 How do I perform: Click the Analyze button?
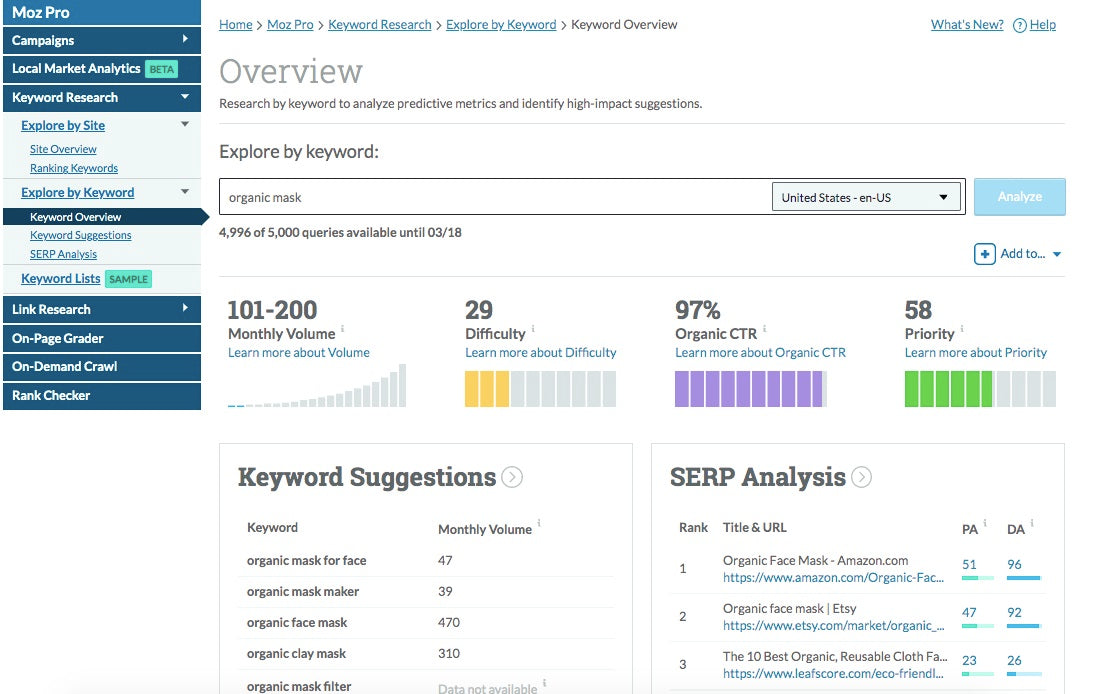(x=1019, y=197)
